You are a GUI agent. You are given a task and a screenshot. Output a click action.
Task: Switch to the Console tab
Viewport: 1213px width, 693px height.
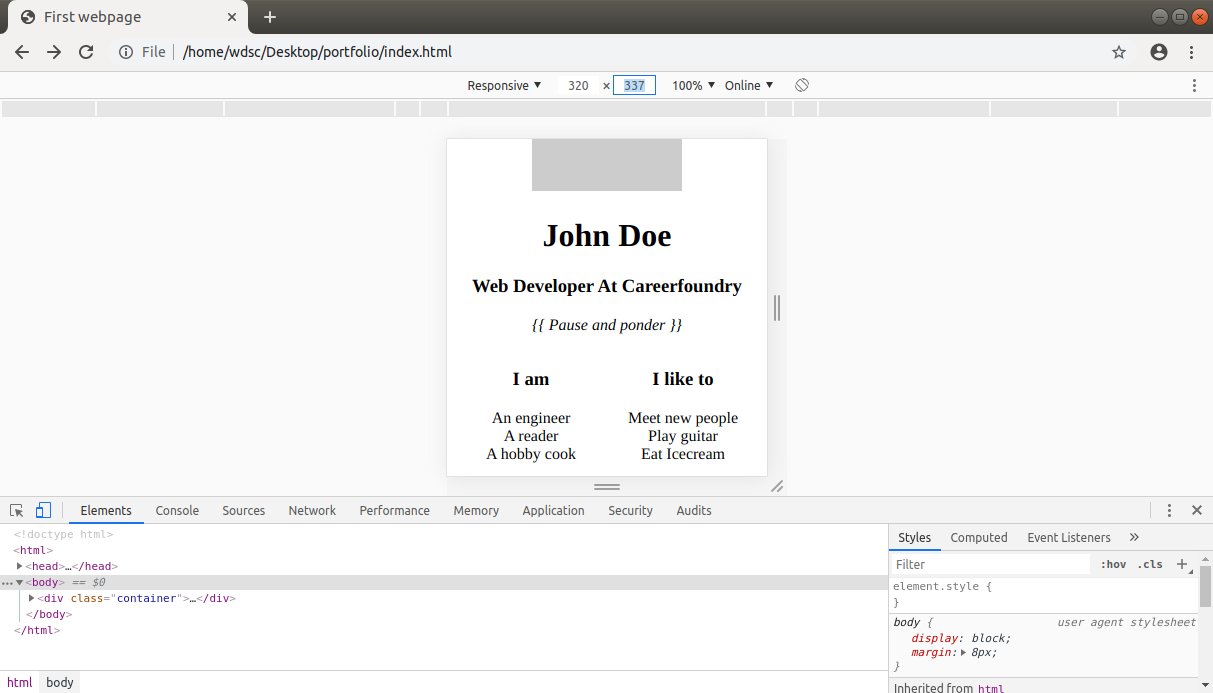[177, 510]
